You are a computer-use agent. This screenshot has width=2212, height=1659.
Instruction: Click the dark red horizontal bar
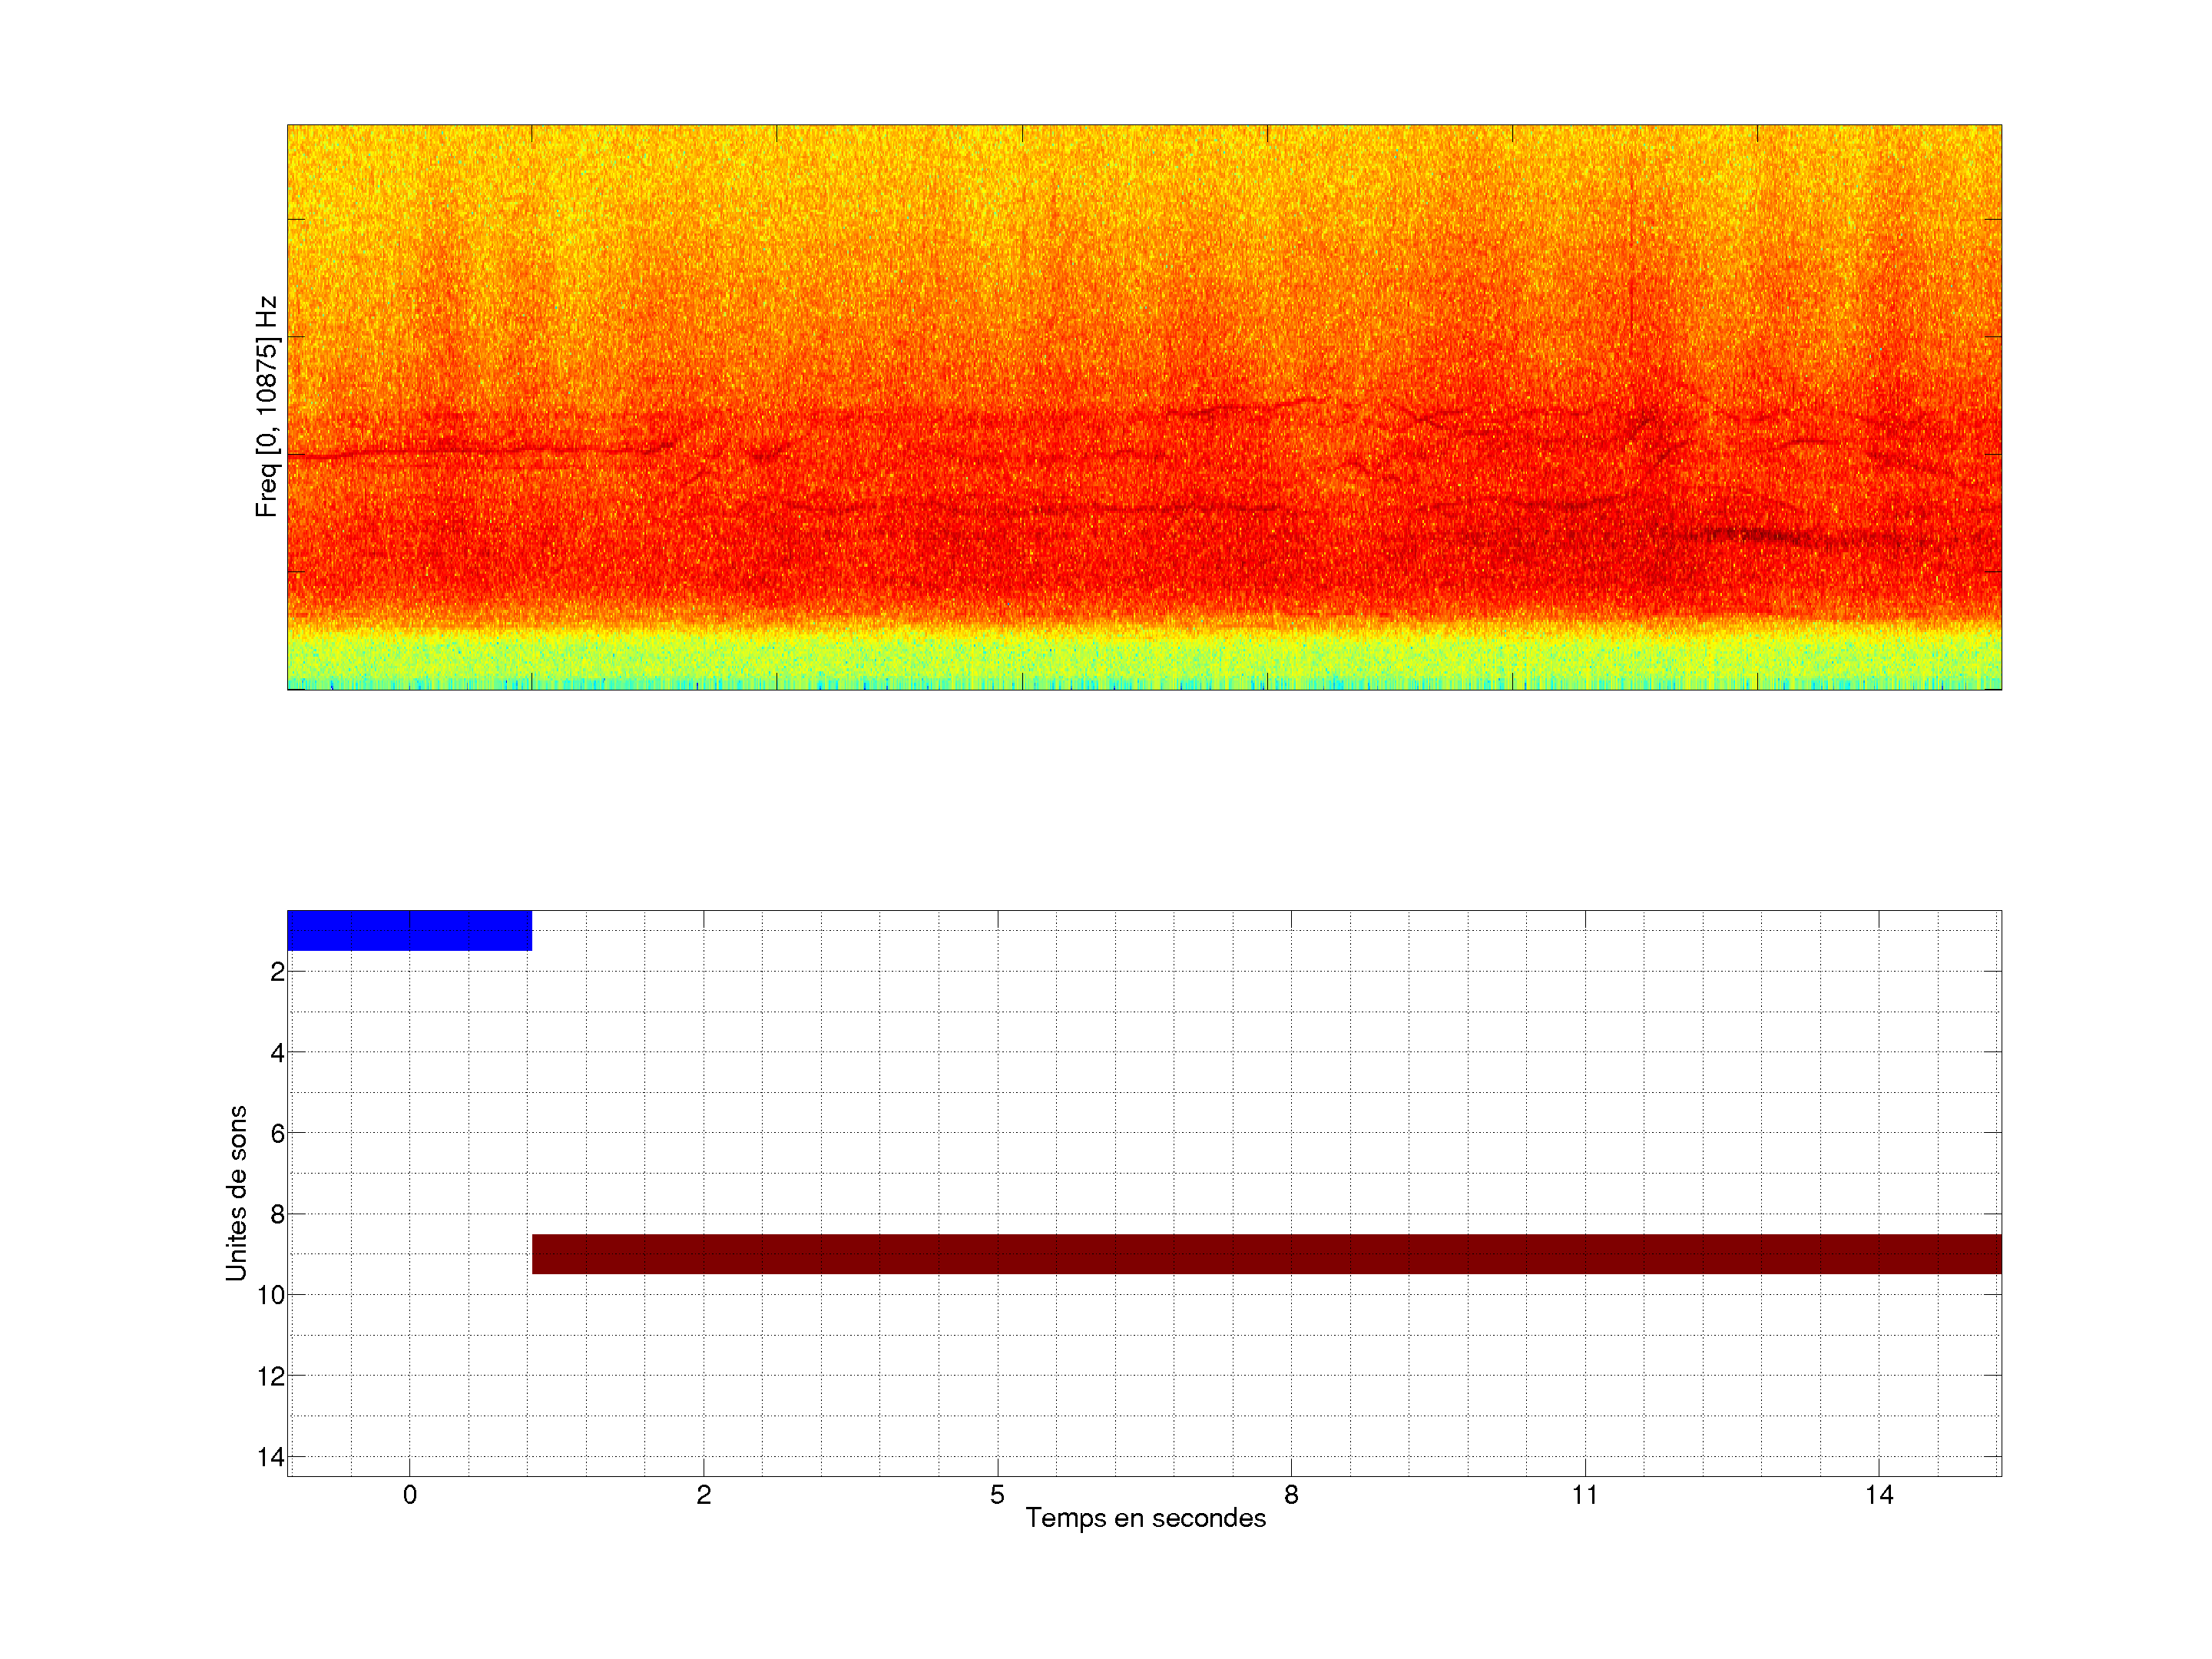click(x=1266, y=1253)
